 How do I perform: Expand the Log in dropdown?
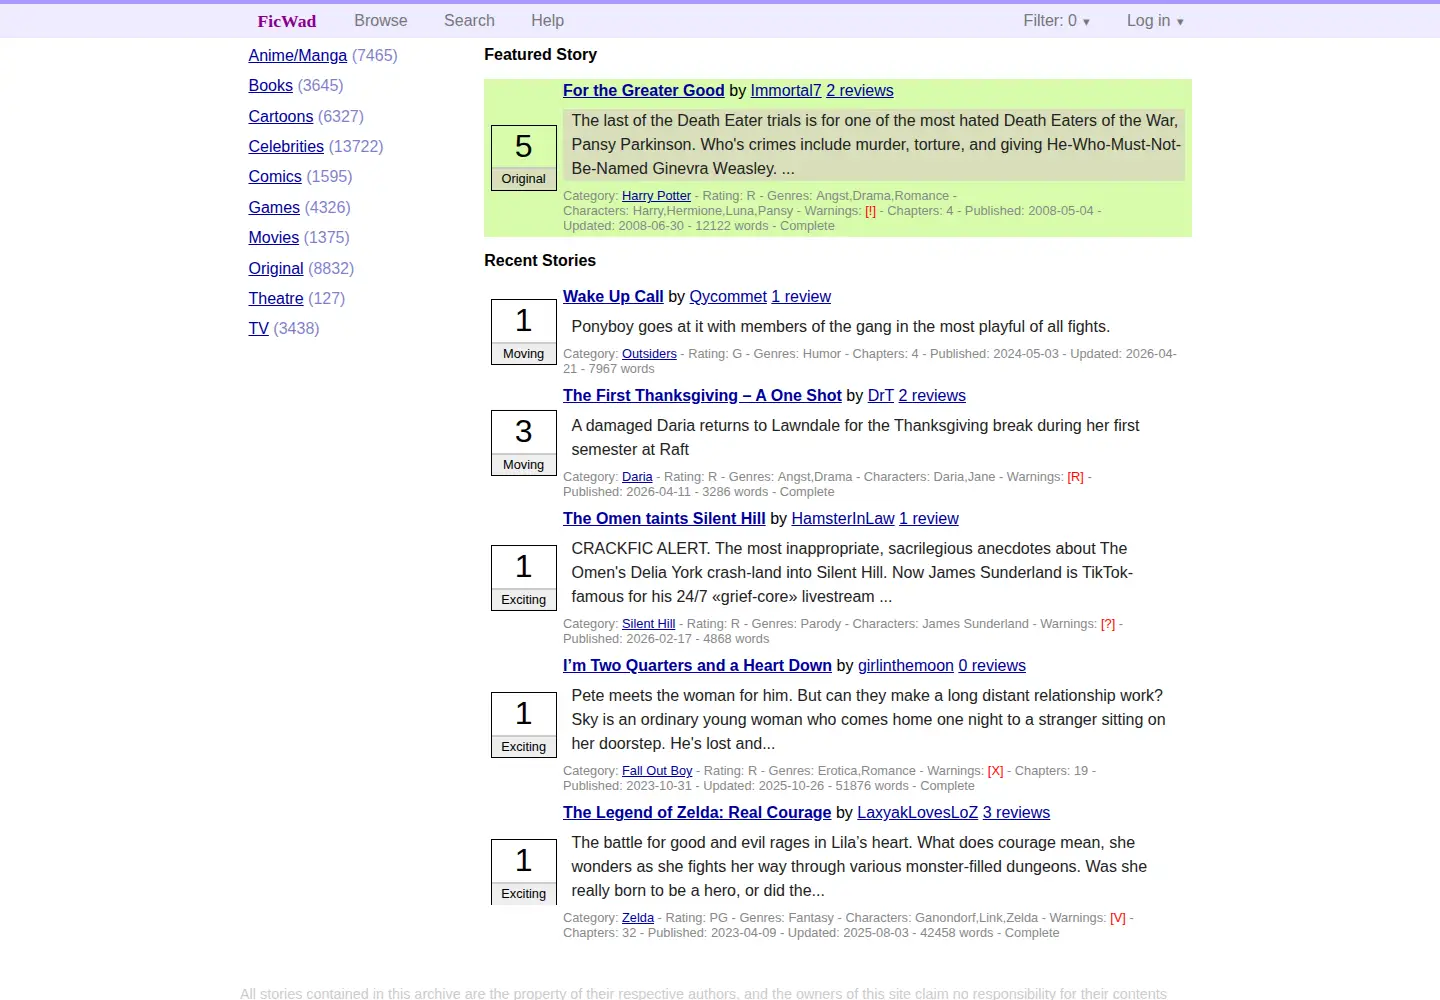[x=1155, y=20]
